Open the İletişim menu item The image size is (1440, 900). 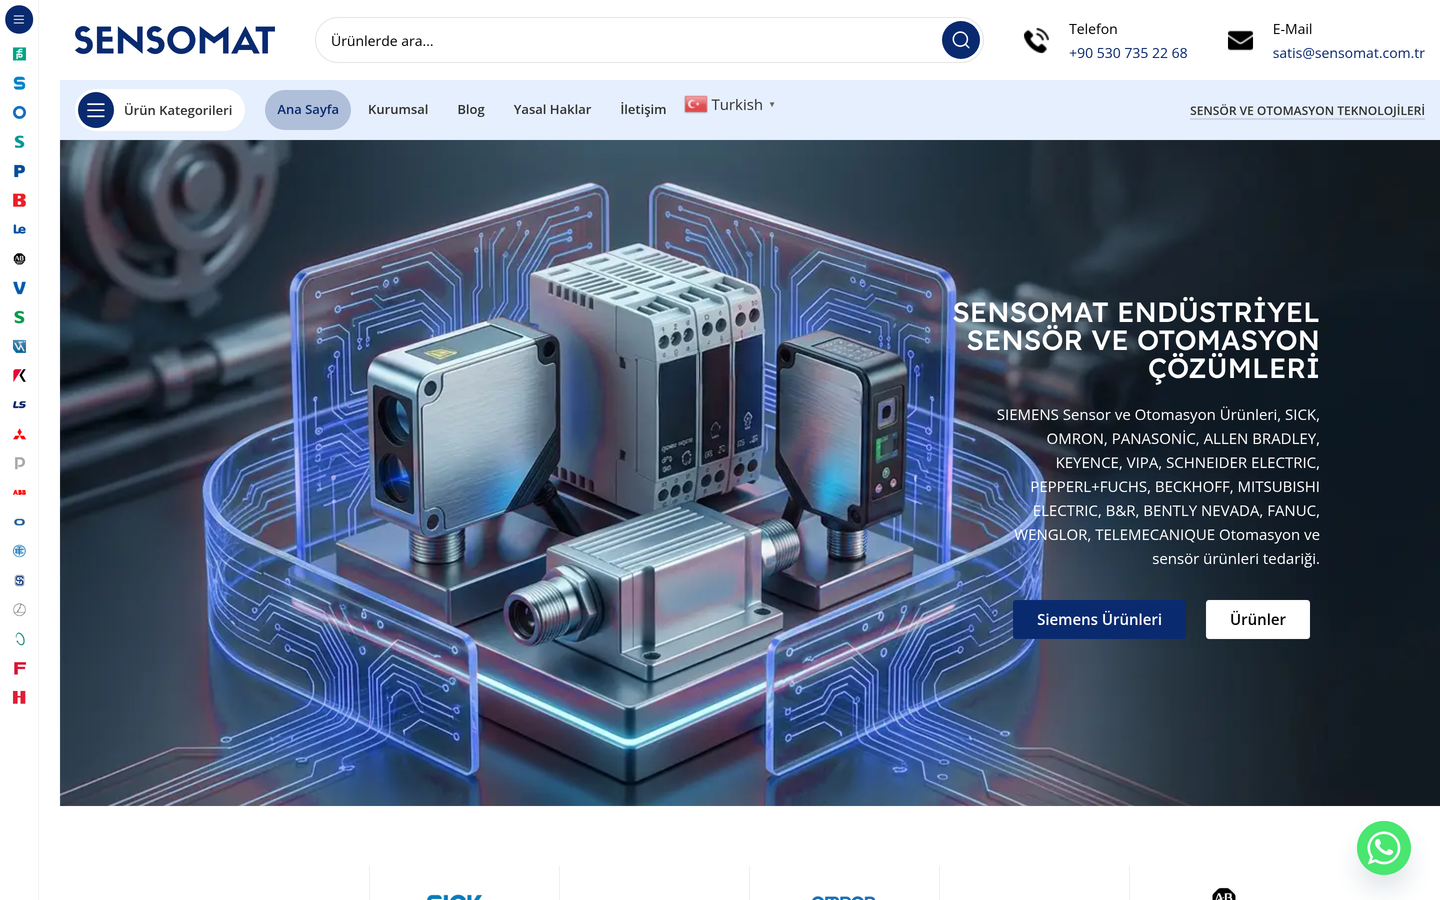click(x=643, y=110)
